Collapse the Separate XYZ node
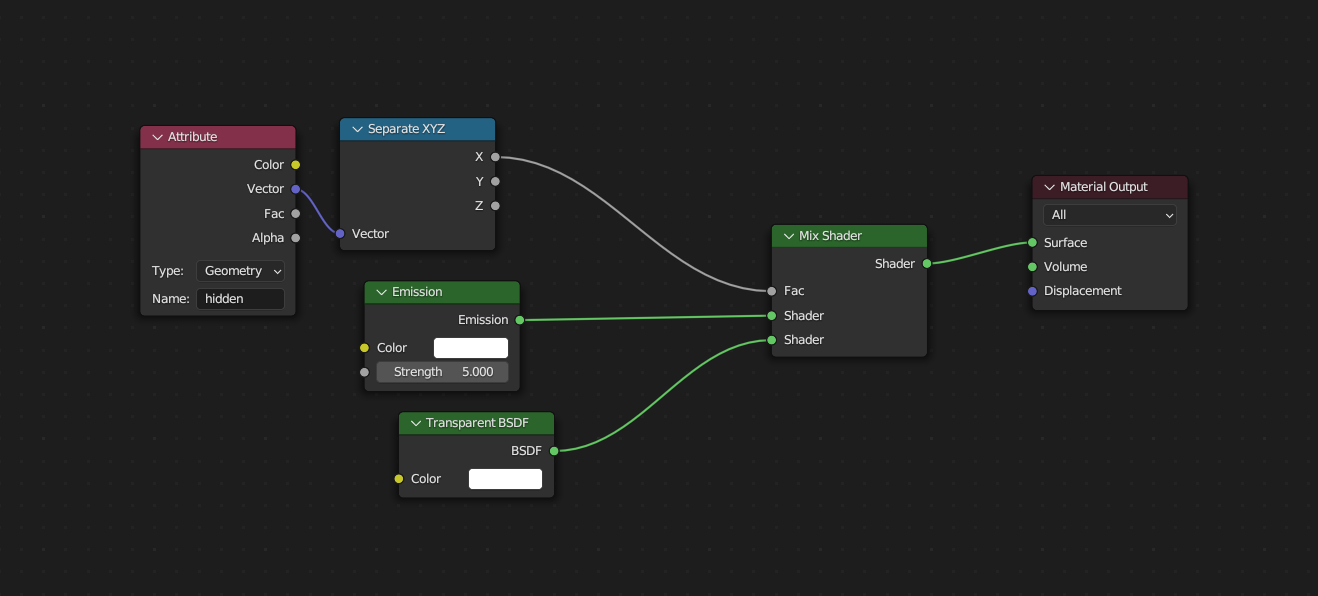The image size is (1318, 596). tap(357, 129)
